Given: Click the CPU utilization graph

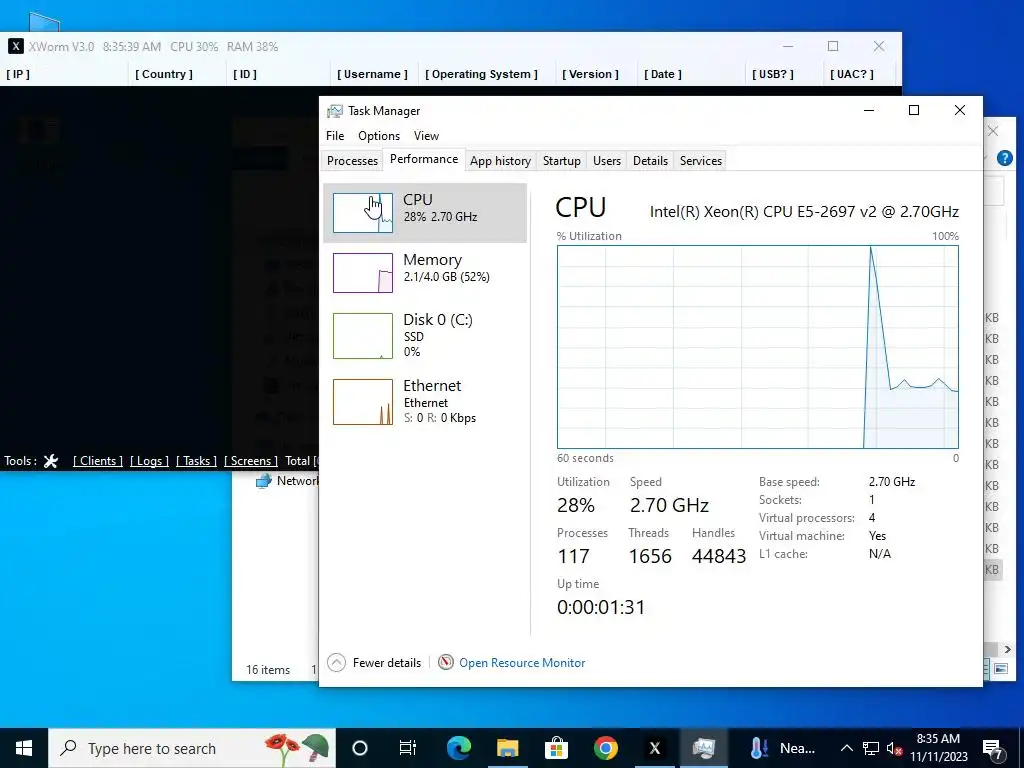Looking at the screenshot, I should coord(758,347).
